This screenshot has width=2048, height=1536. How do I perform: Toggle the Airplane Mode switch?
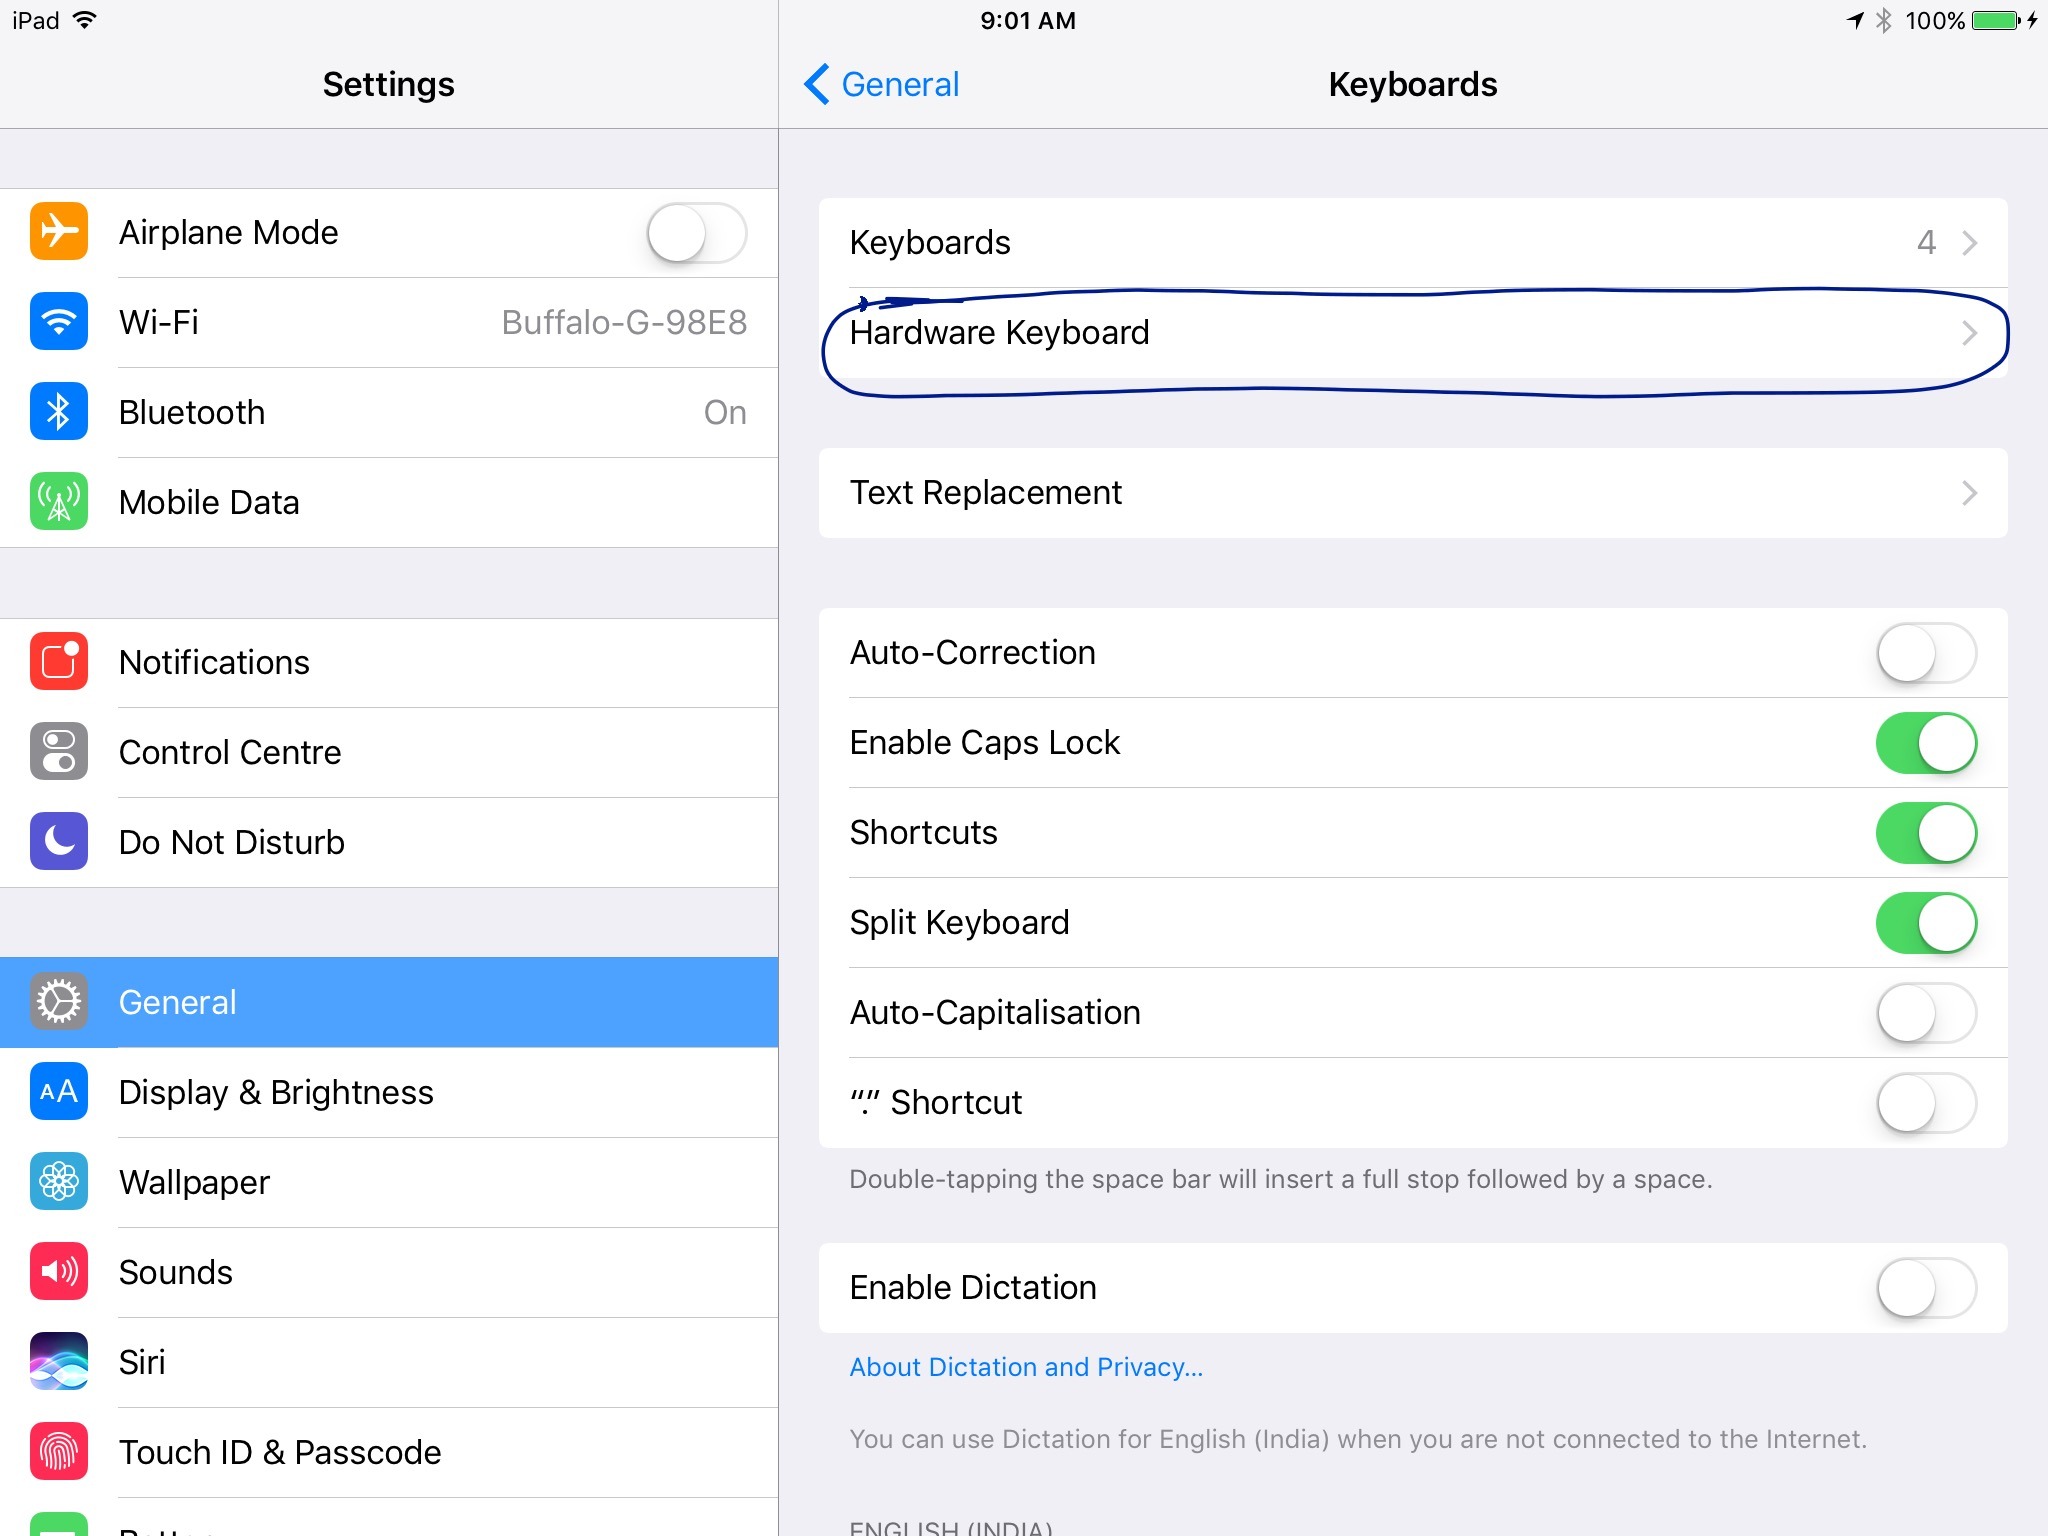click(x=696, y=233)
